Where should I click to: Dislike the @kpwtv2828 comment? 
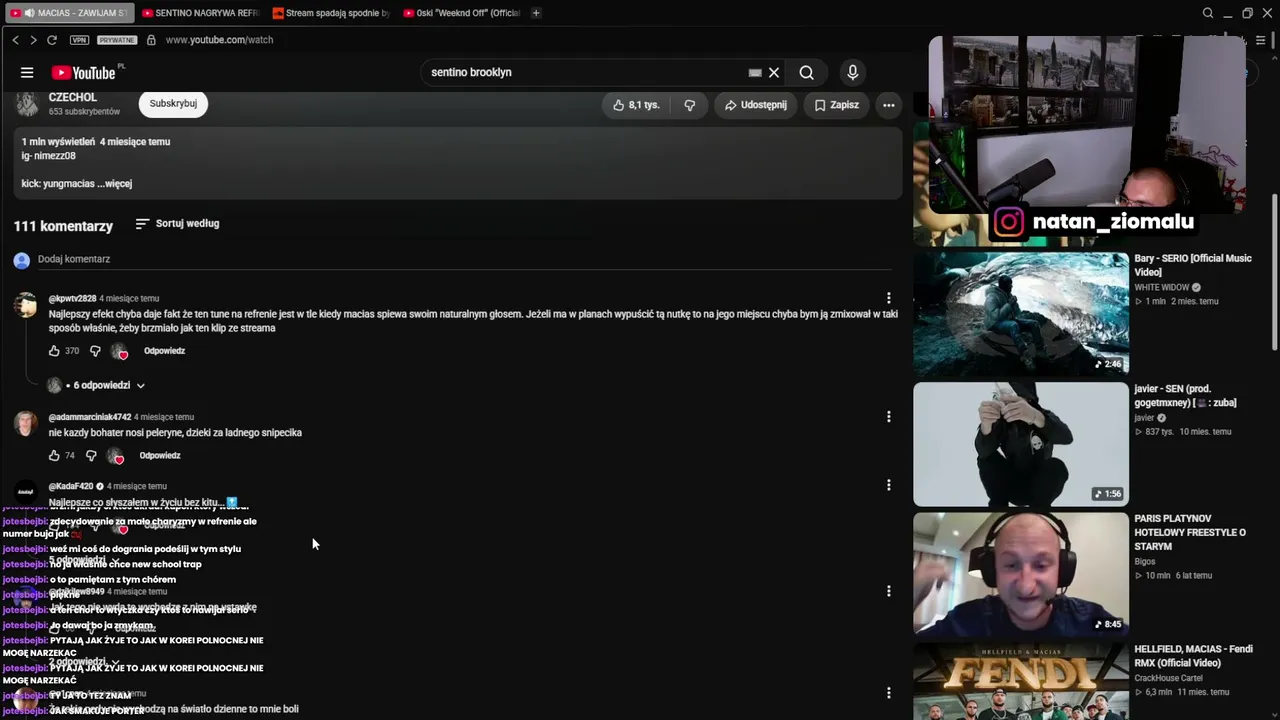pyautogui.click(x=95, y=351)
